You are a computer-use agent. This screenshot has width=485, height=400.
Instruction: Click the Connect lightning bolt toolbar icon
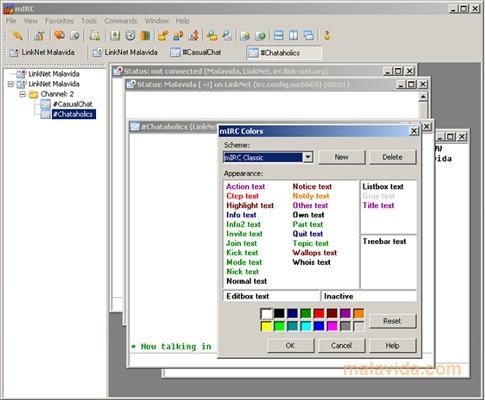click(x=17, y=35)
